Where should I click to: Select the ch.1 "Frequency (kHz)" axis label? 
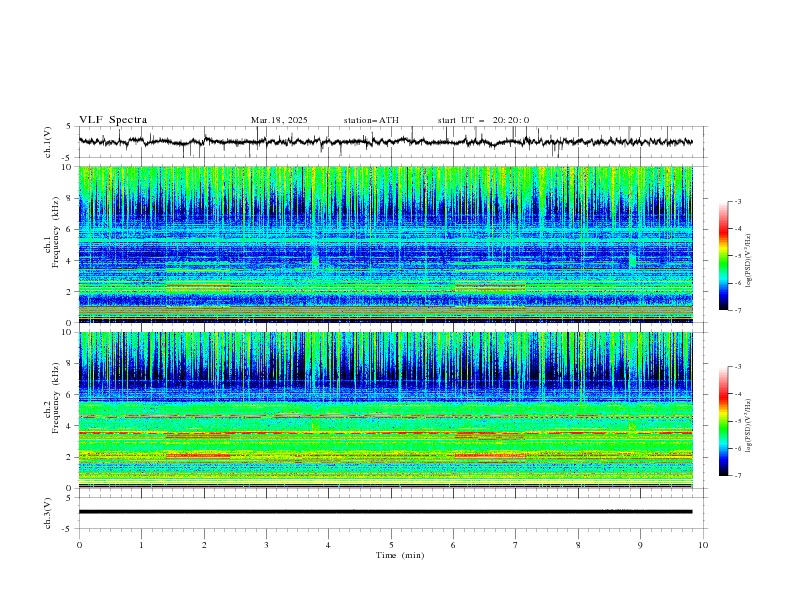pos(56,233)
